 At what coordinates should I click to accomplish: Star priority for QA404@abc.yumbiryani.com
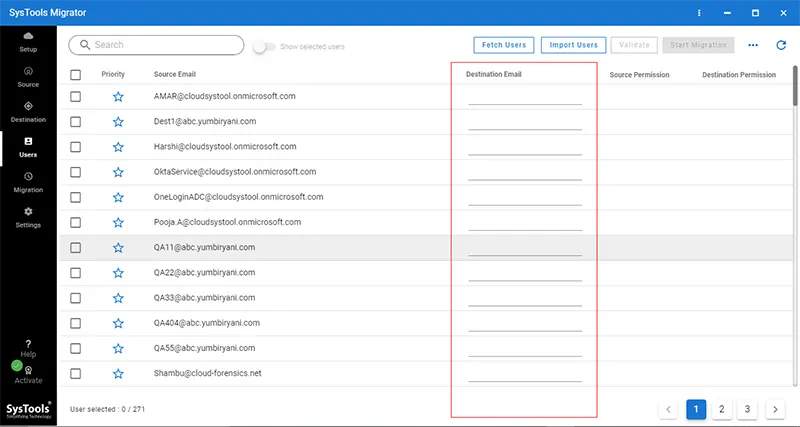(118, 323)
